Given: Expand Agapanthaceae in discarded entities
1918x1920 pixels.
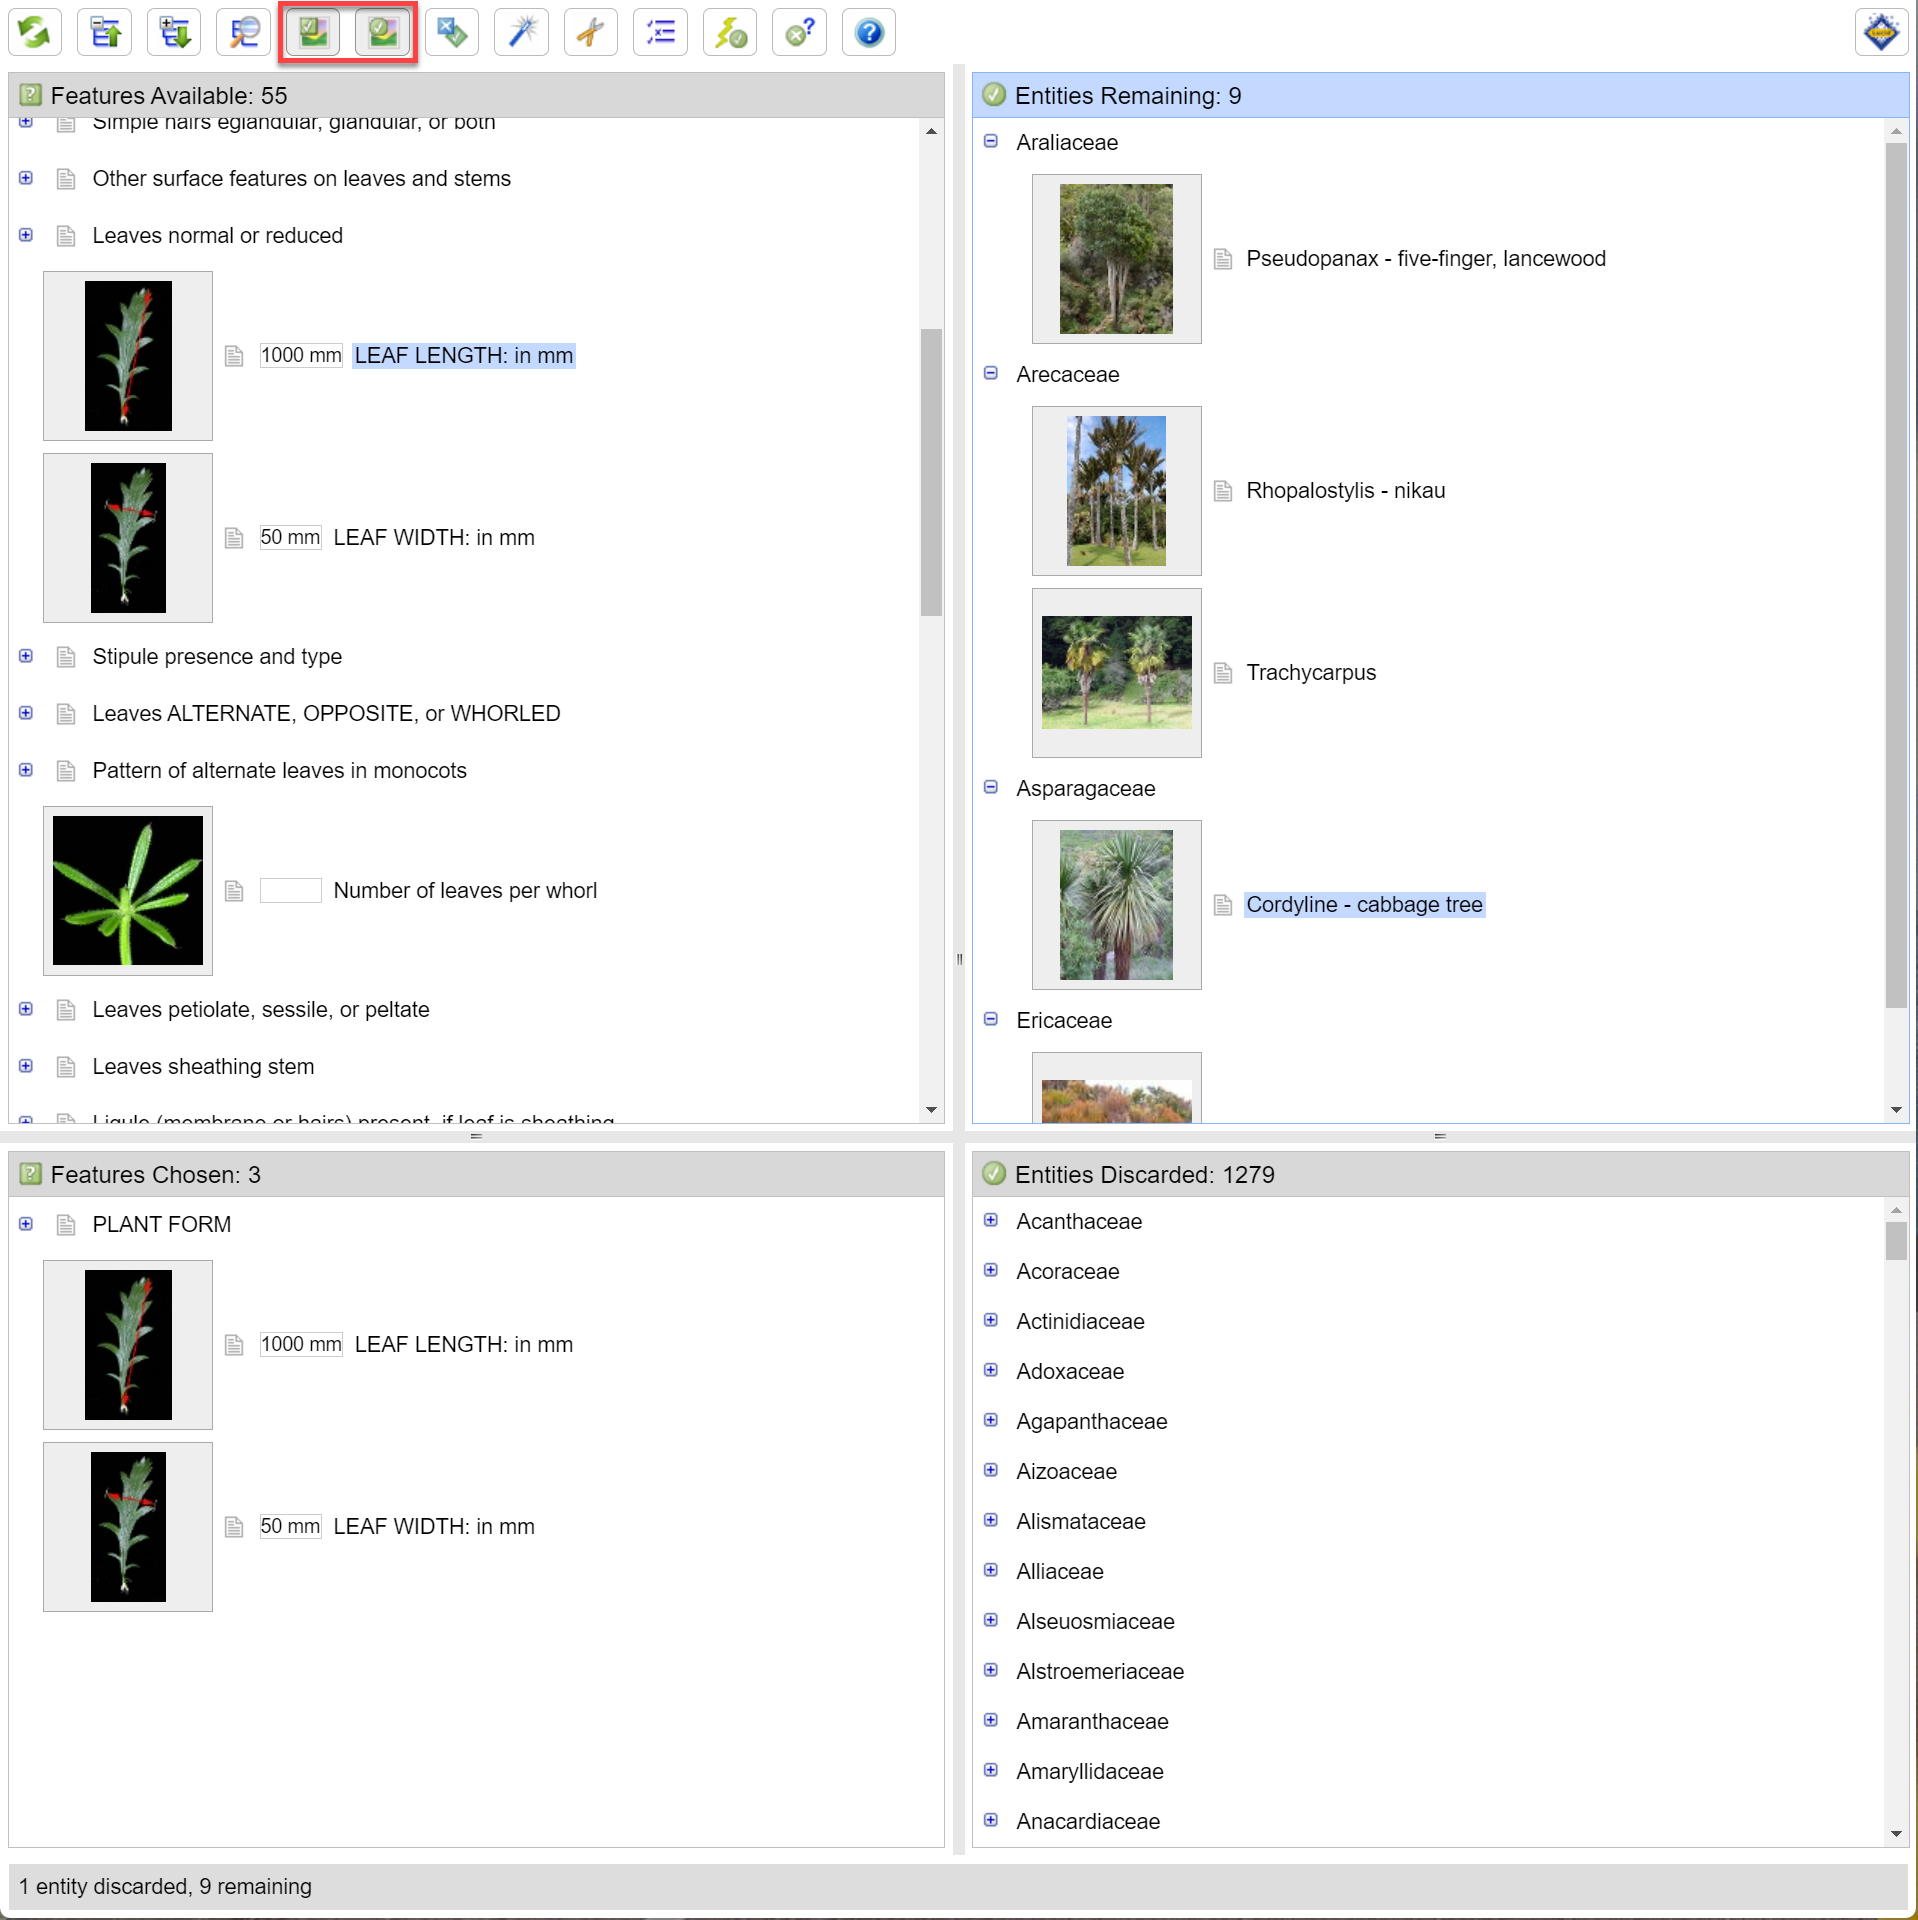Looking at the screenshot, I should [991, 1420].
